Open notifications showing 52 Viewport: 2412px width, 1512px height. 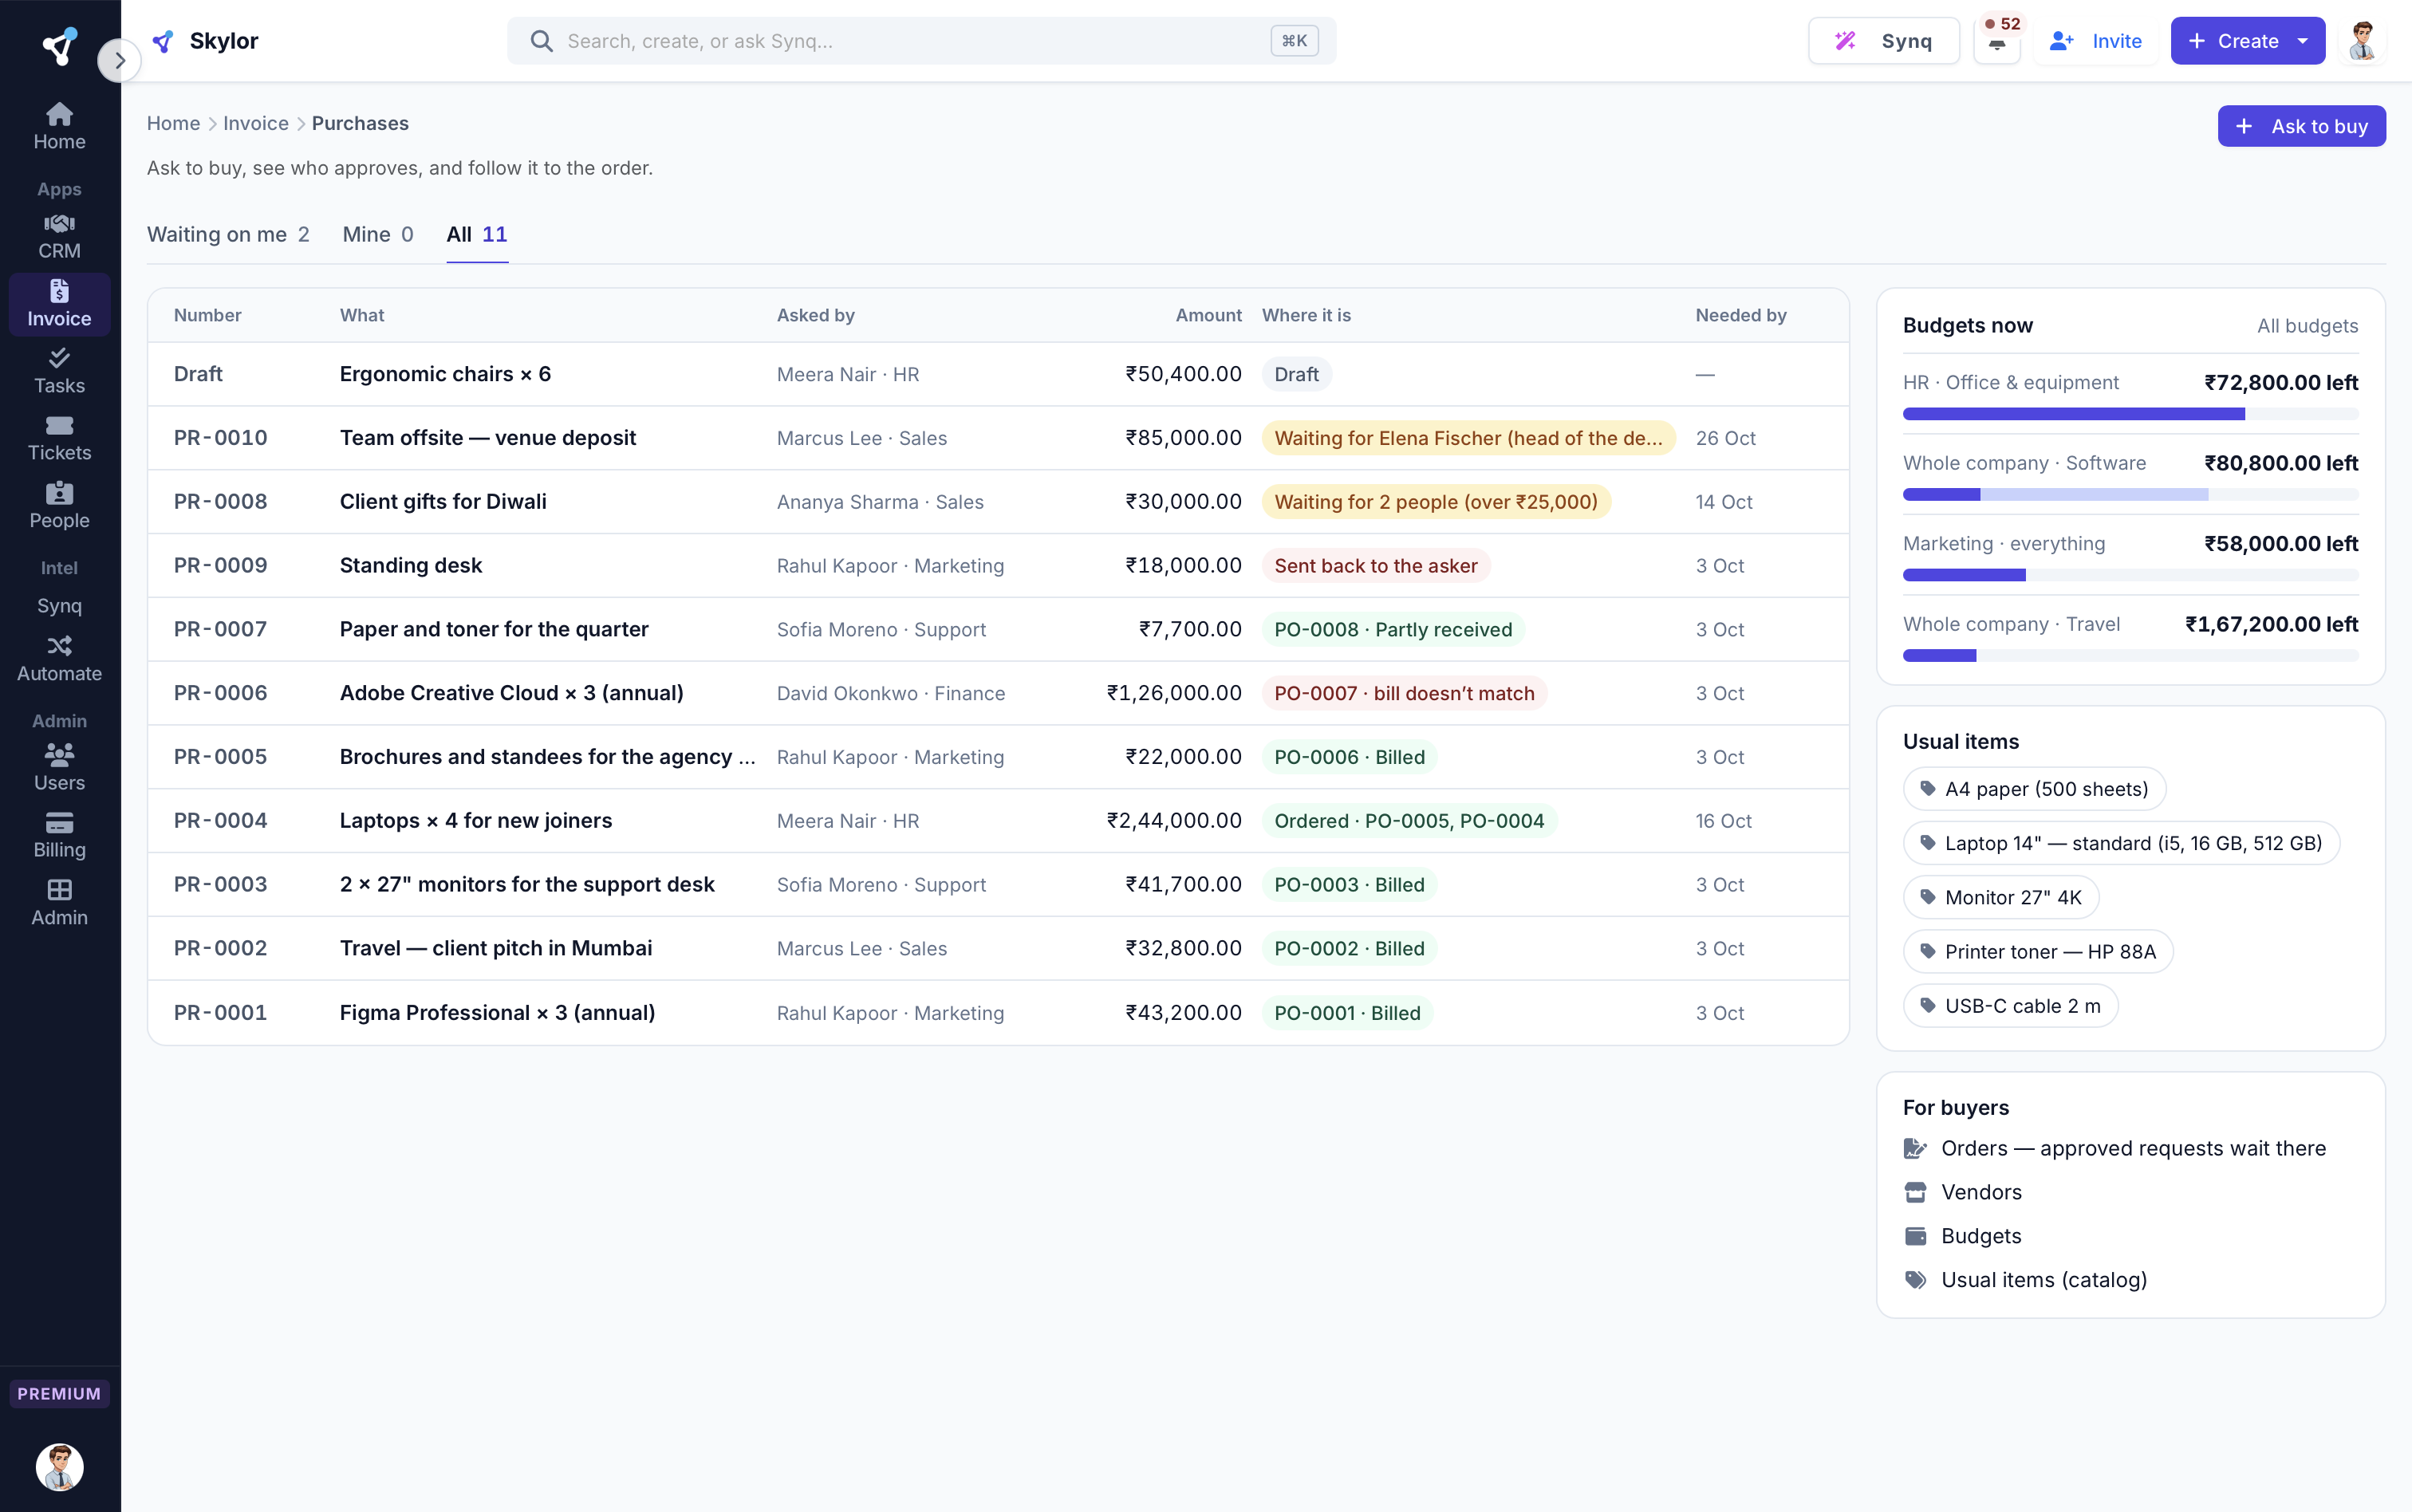(x=1997, y=41)
